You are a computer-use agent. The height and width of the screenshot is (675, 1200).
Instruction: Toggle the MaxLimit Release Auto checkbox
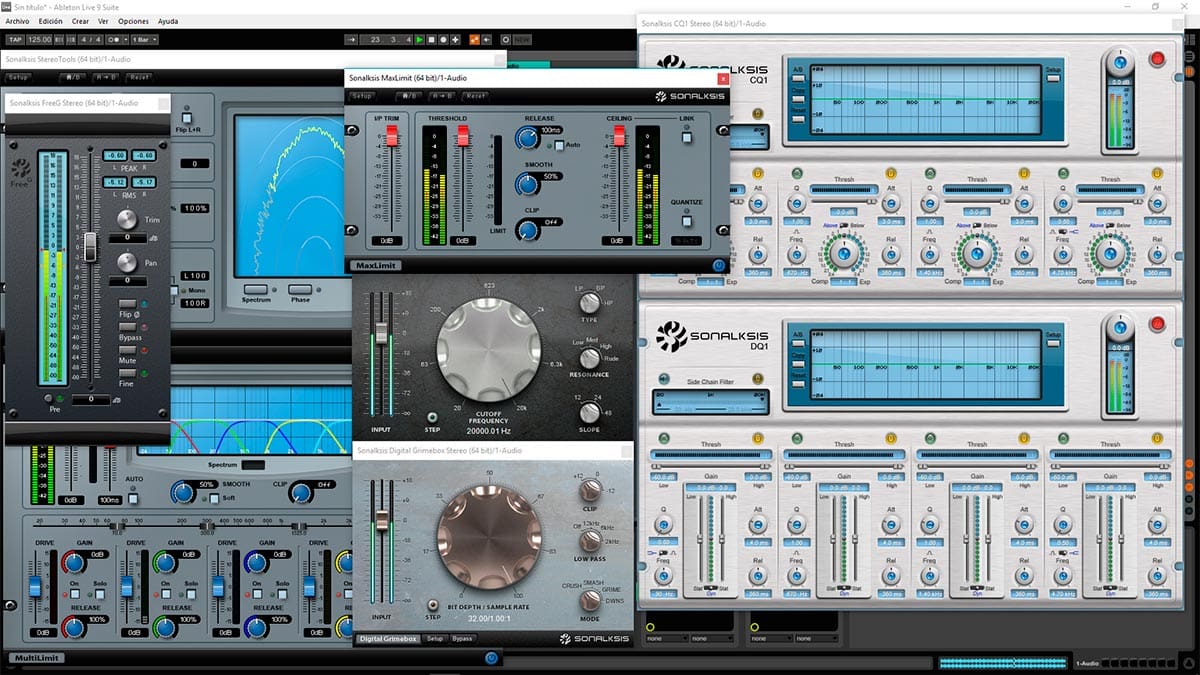(x=558, y=145)
